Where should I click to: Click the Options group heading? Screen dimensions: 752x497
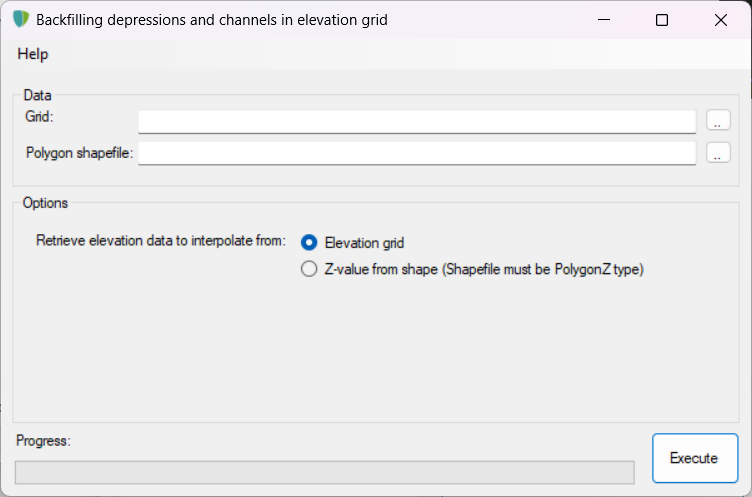click(45, 203)
